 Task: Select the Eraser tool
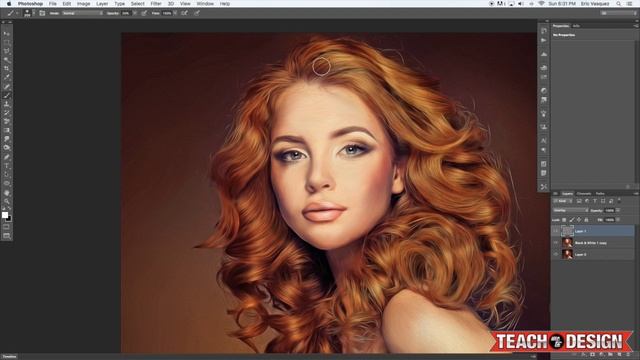pos(7,122)
